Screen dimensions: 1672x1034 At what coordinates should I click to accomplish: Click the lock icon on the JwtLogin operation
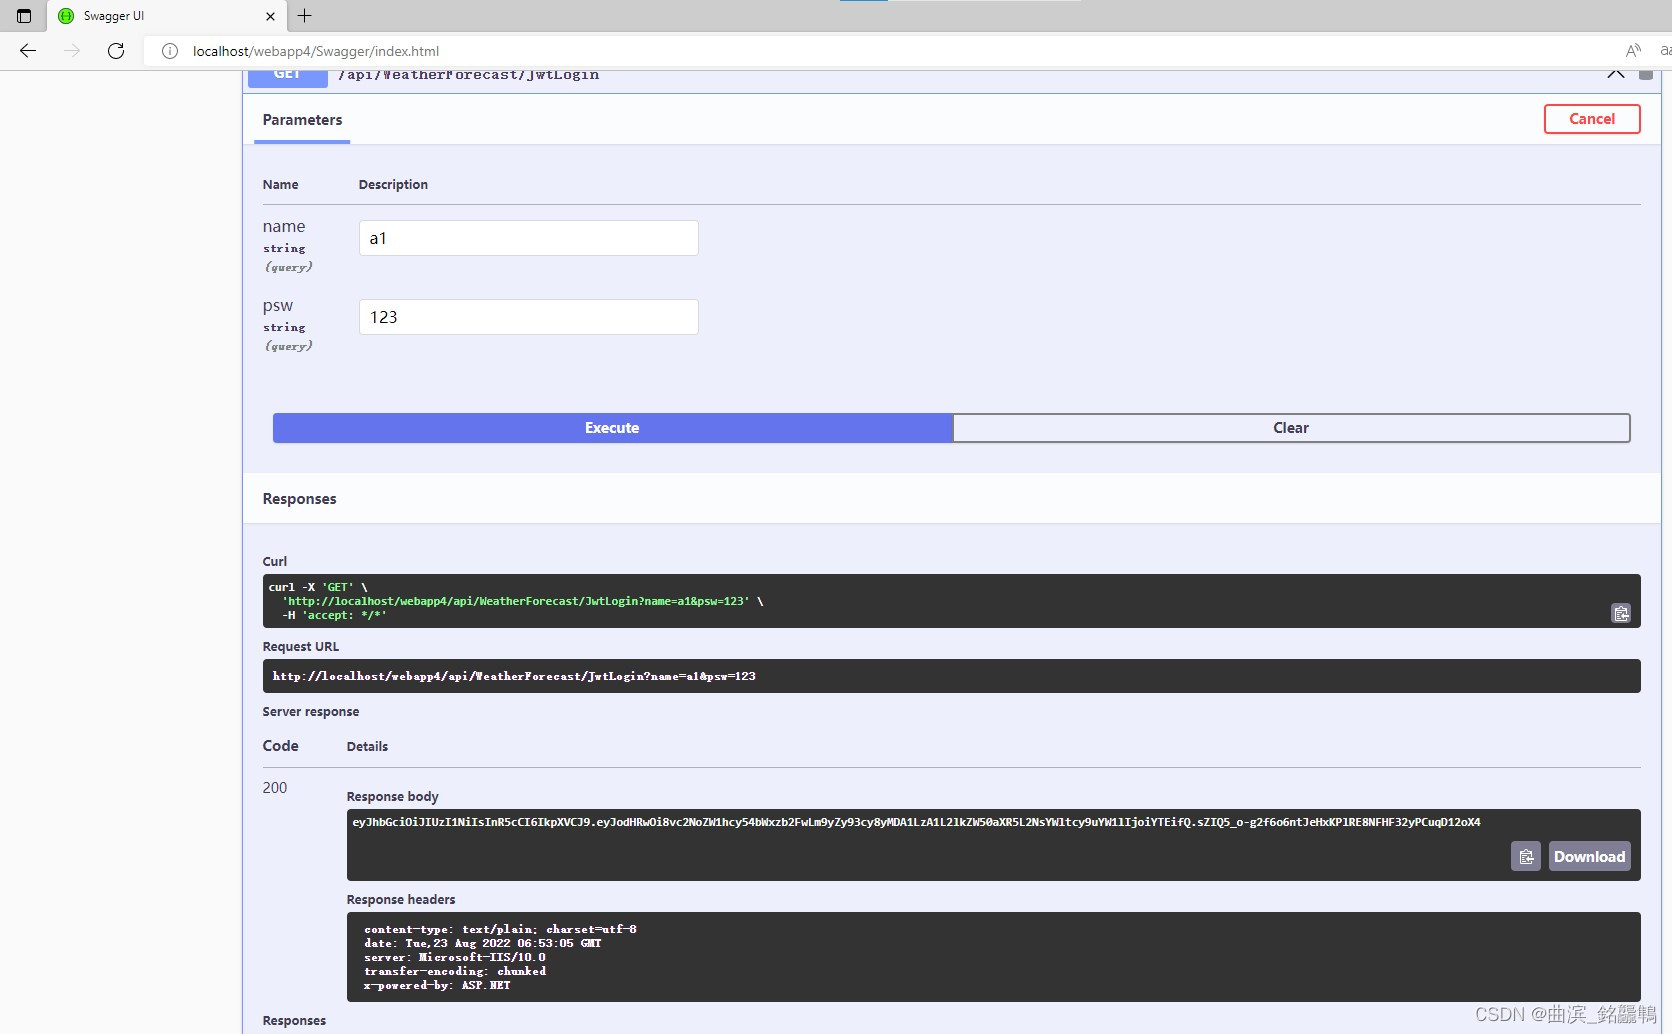pos(1646,74)
